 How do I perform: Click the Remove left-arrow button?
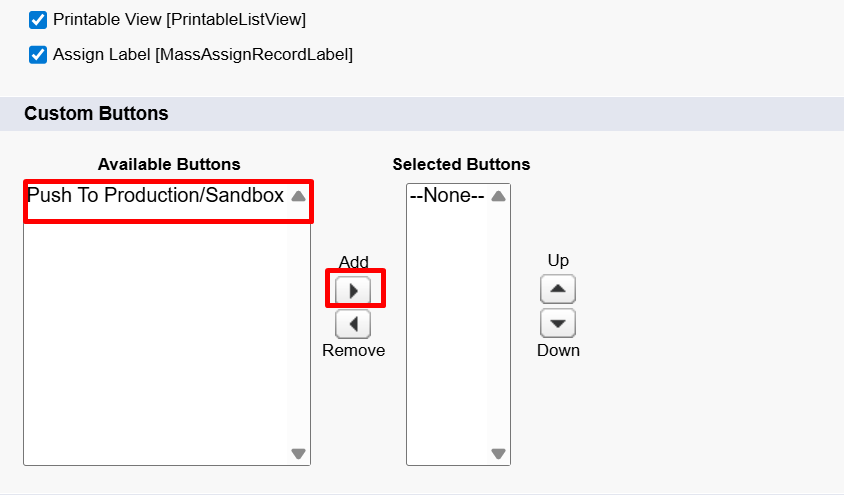353,324
